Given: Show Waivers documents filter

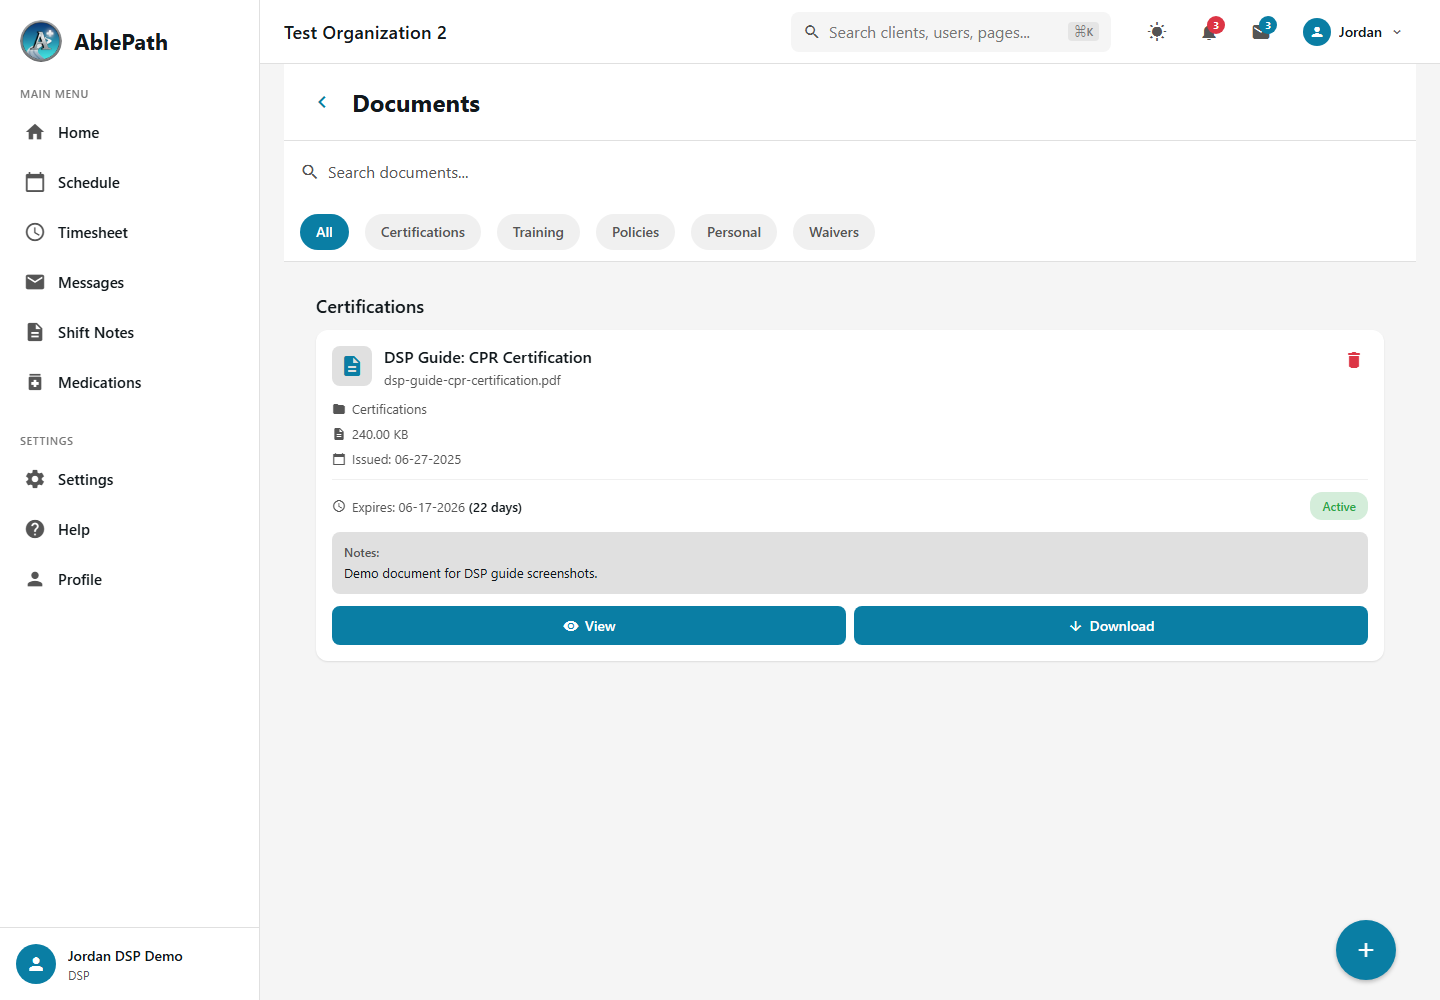Looking at the screenshot, I should pyautogui.click(x=834, y=232).
